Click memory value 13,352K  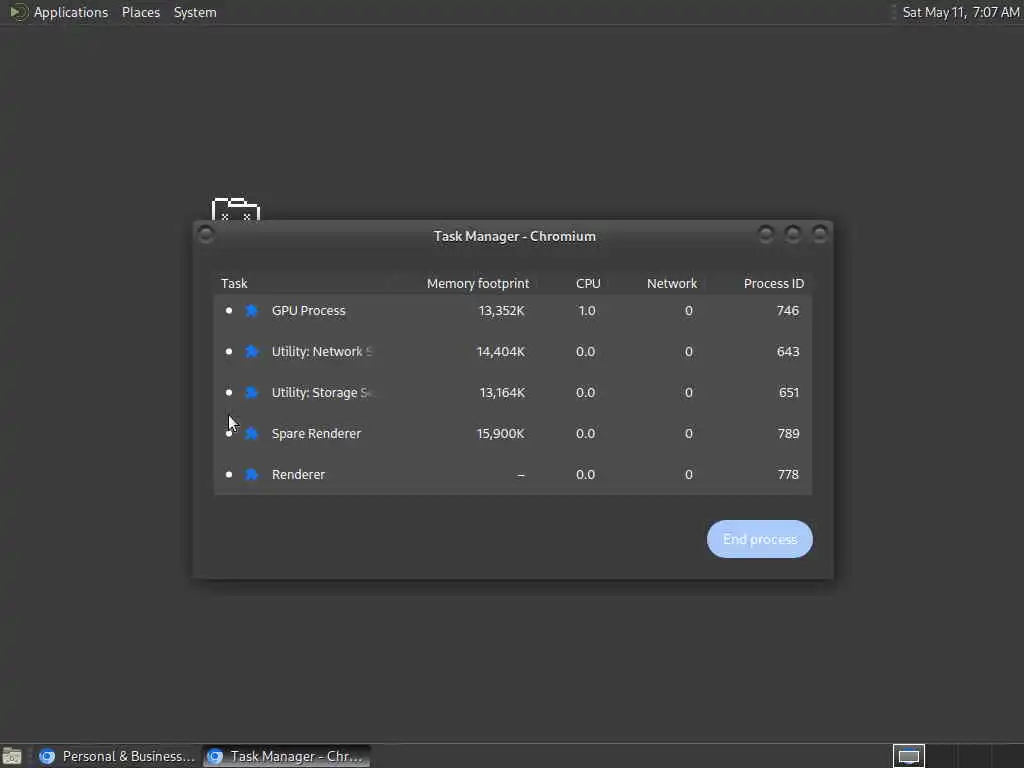pyautogui.click(x=502, y=311)
